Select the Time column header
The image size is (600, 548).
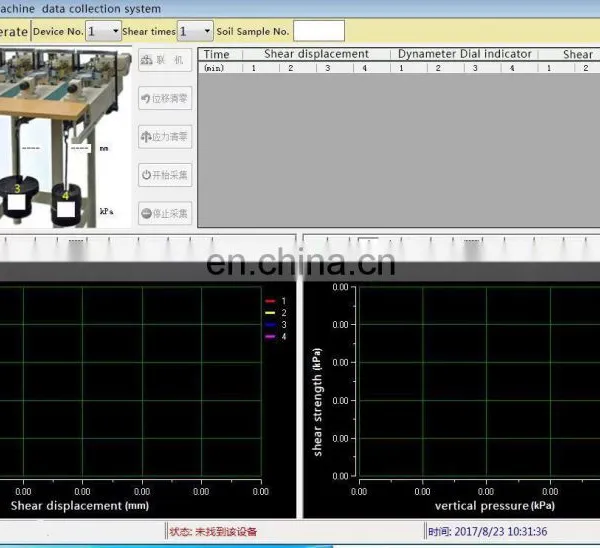(x=217, y=54)
